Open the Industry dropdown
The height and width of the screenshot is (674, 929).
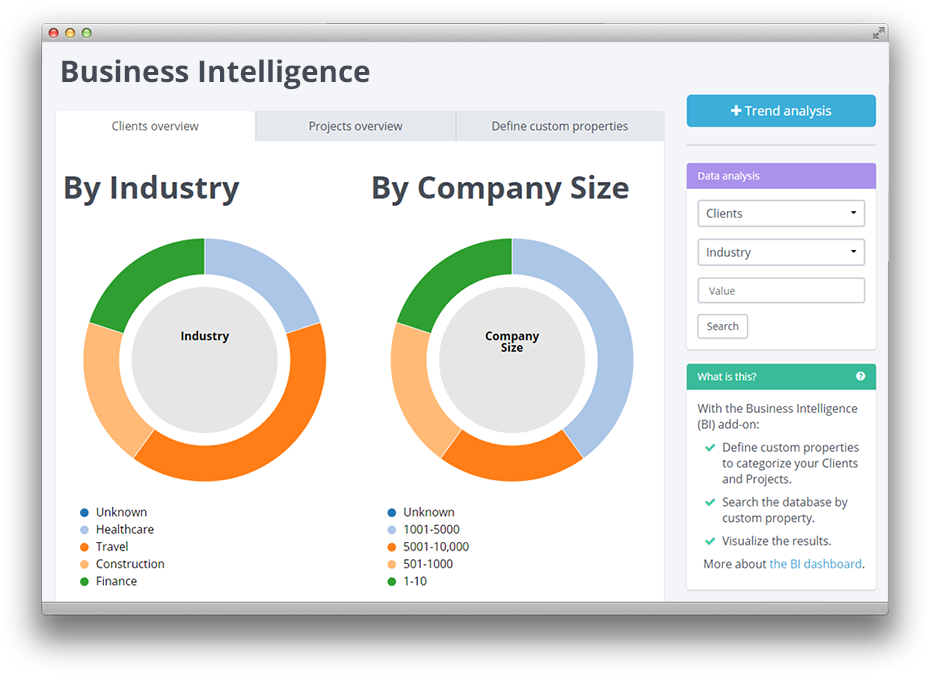coord(780,252)
